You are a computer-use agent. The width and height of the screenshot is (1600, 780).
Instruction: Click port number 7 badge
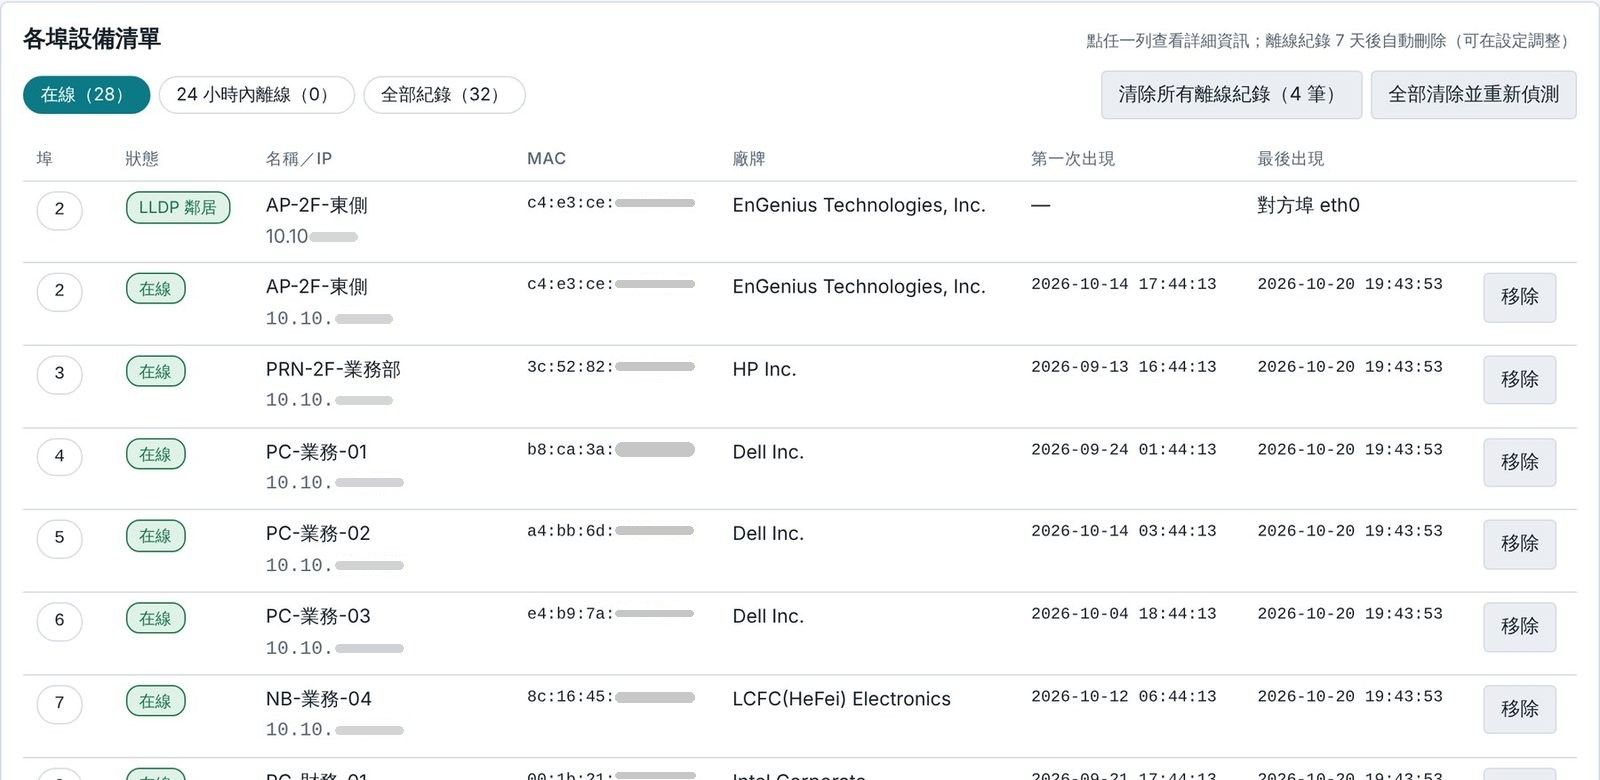59,703
